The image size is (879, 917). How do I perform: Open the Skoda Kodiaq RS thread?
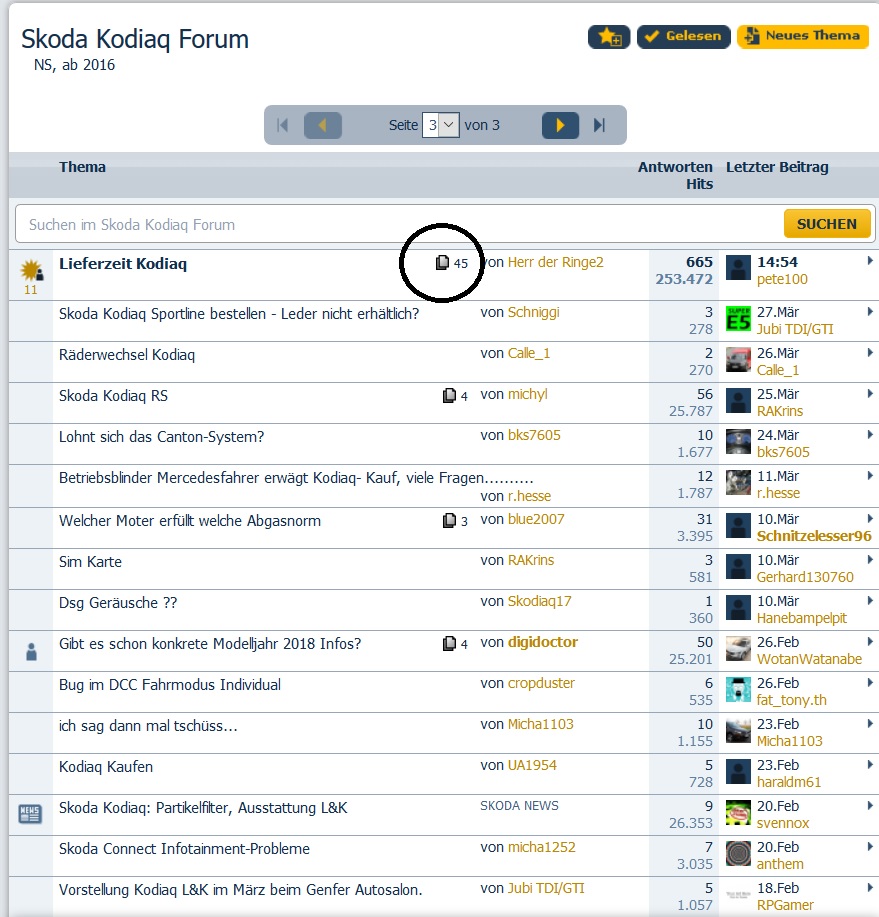pyautogui.click(x=113, y=396)
